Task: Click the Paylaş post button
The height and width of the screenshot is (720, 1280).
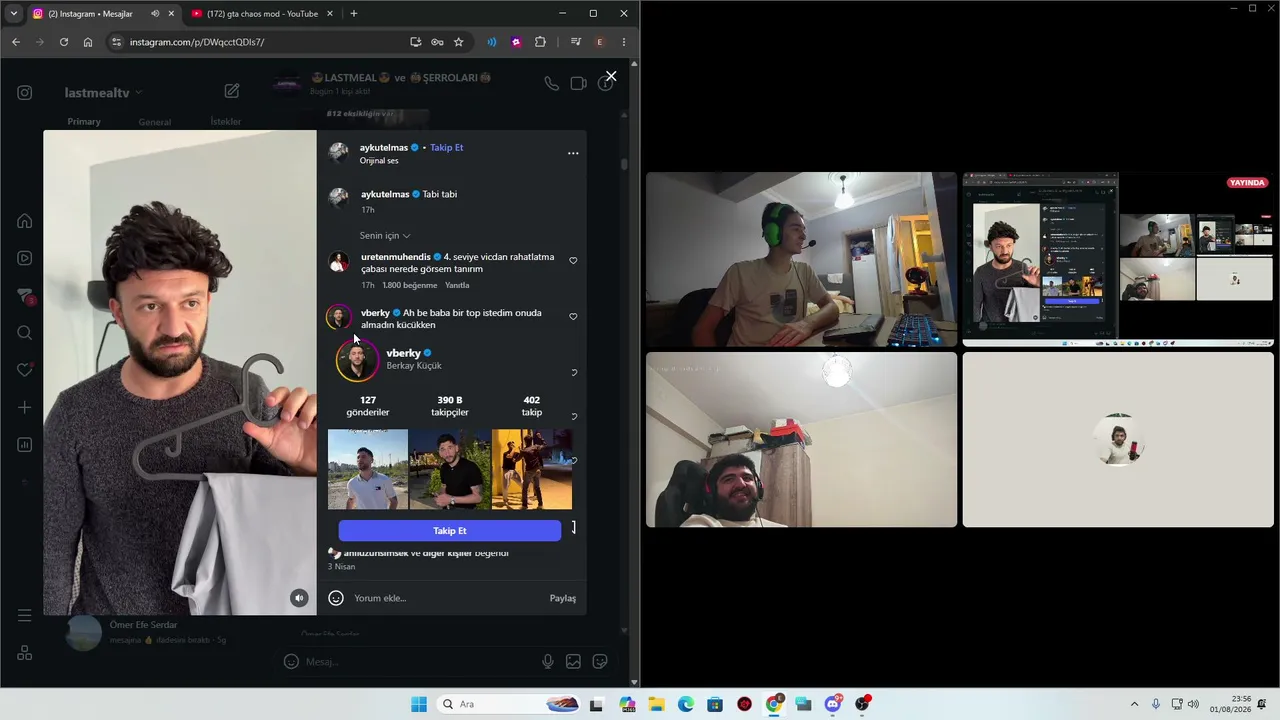Action: [x=563, y=598]
